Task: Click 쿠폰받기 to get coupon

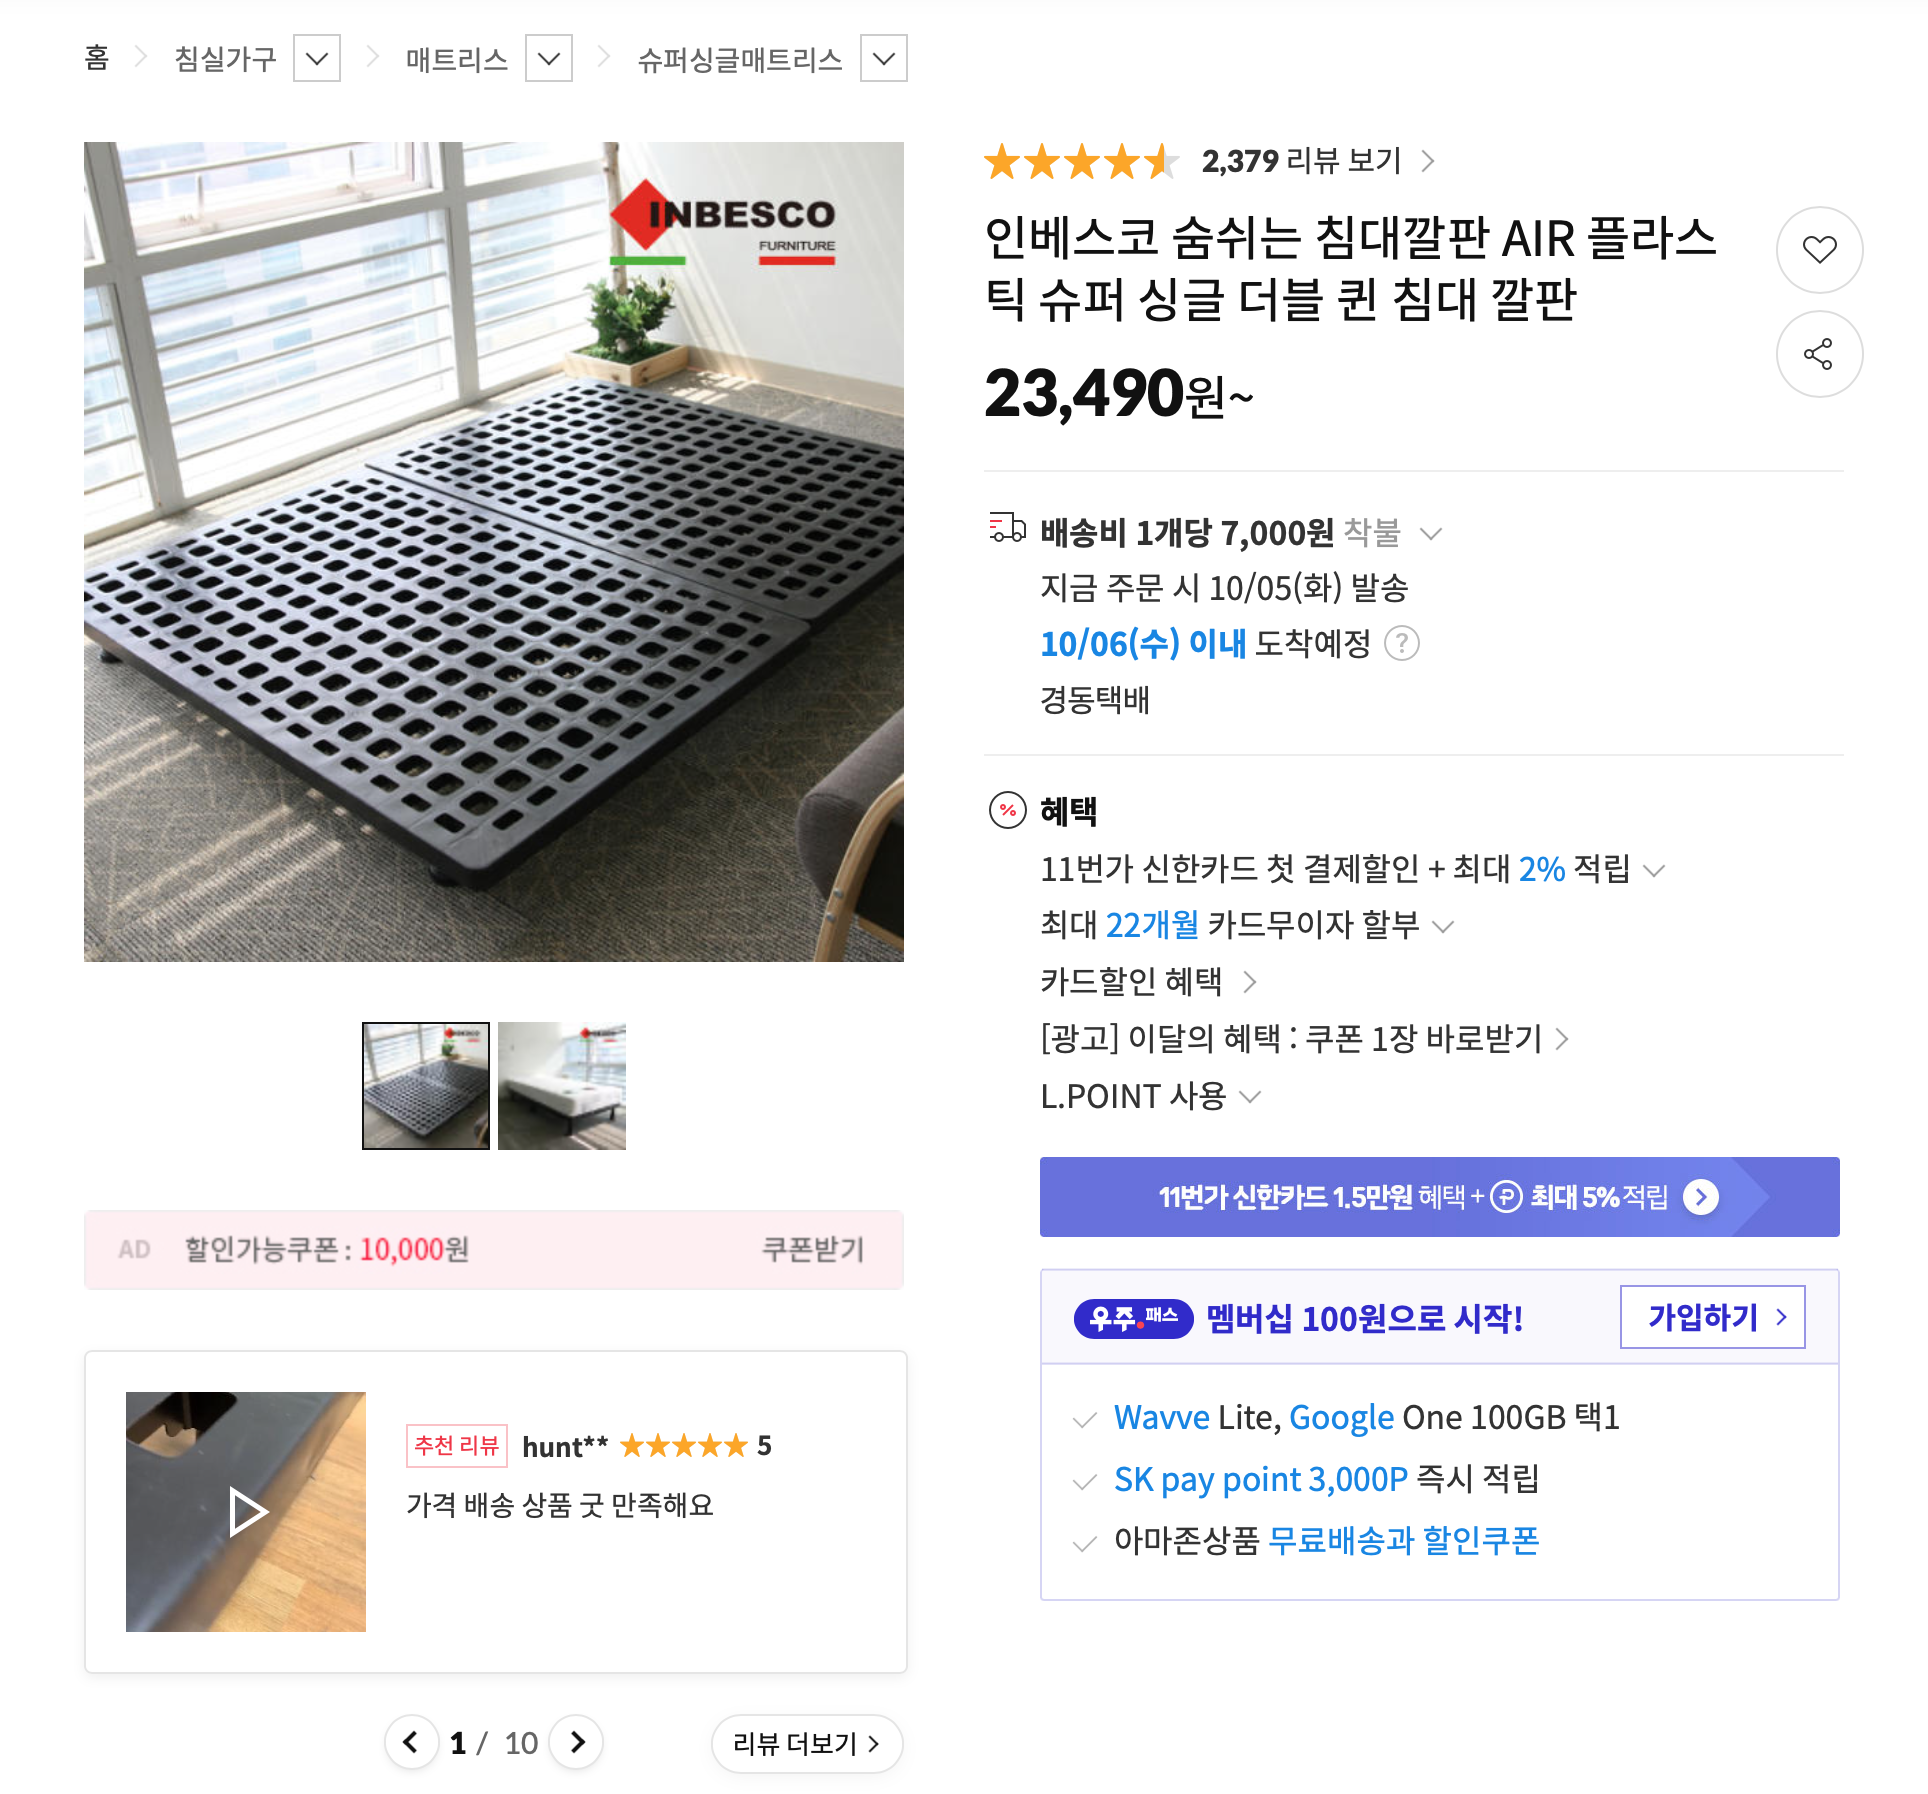Action: (x=812, y=1249)
